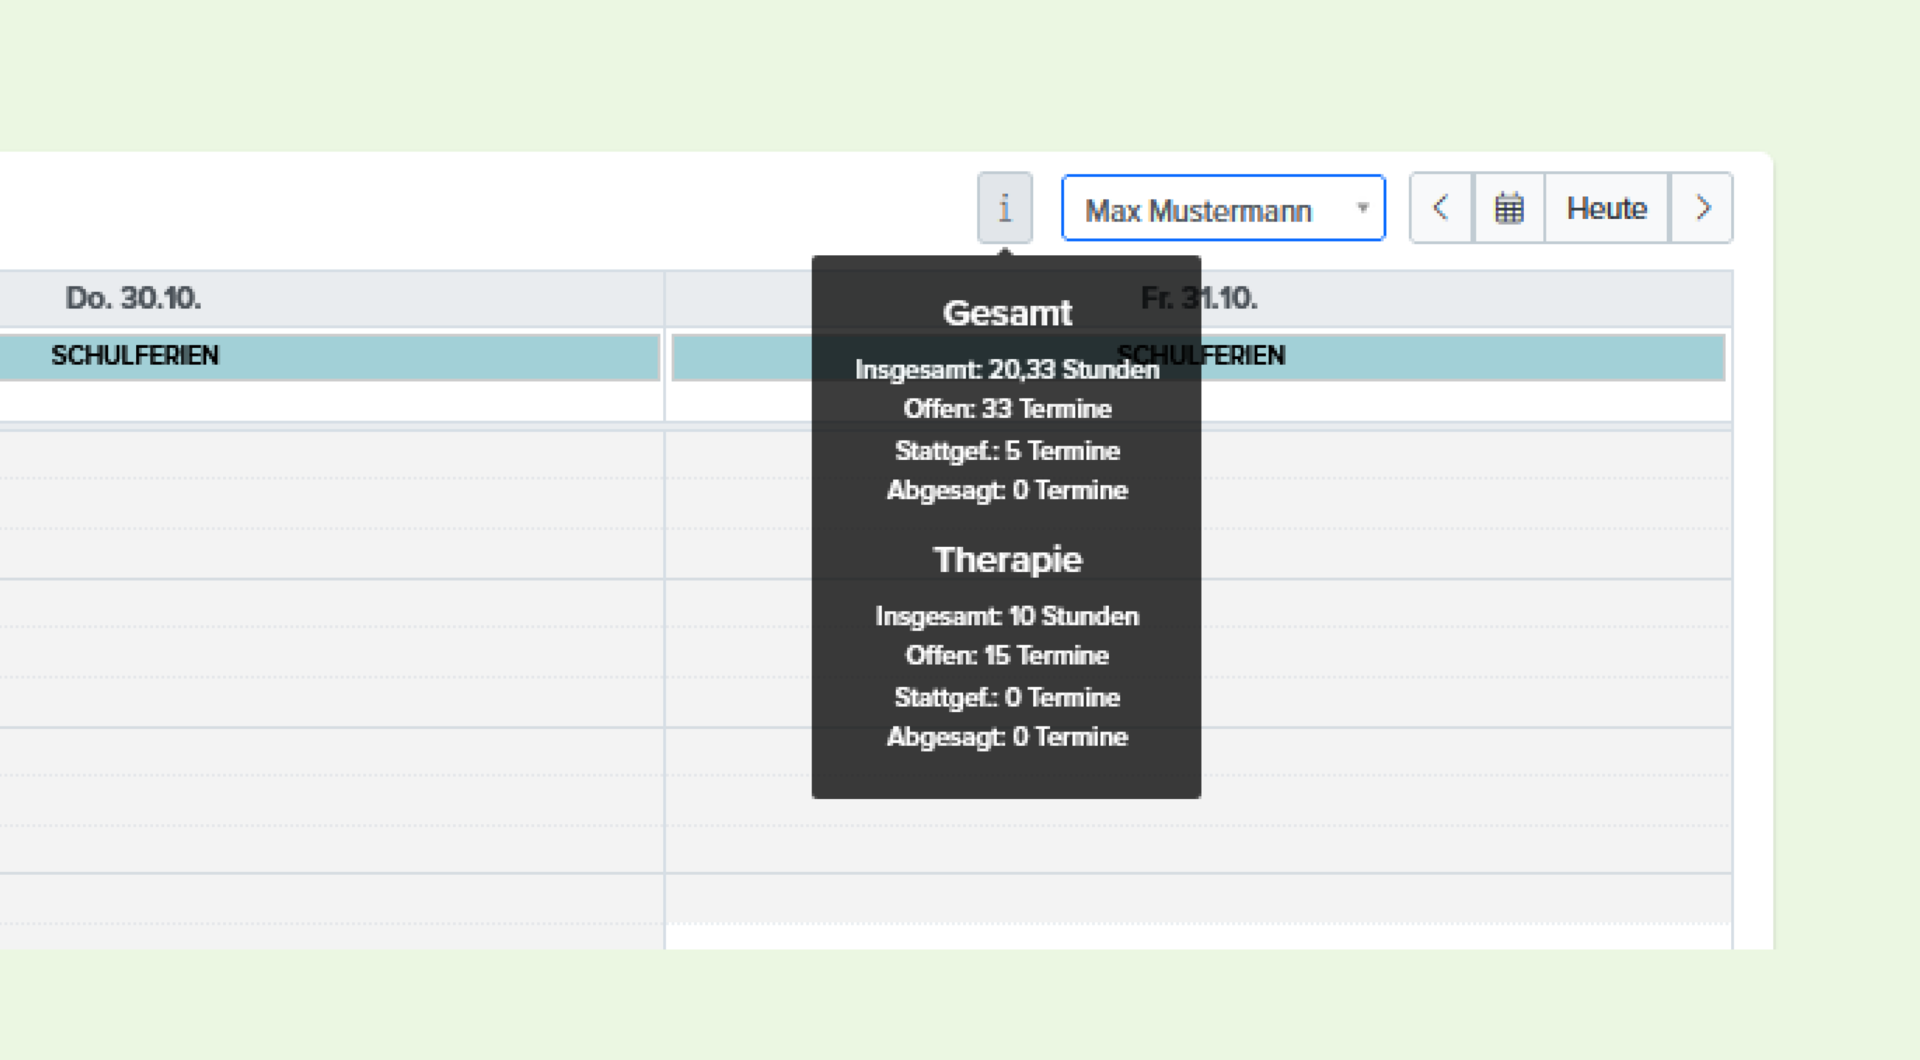
Task: Open the calendar date picker icon
Action: [1509, 208]
